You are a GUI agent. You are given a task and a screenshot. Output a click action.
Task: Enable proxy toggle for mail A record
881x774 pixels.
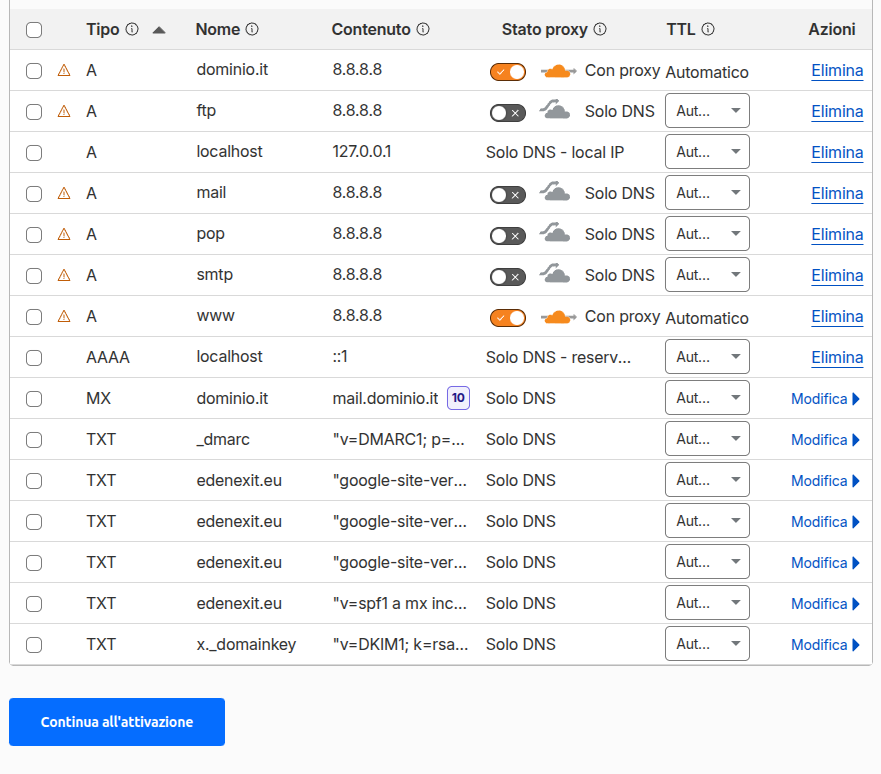coord(508,195)
